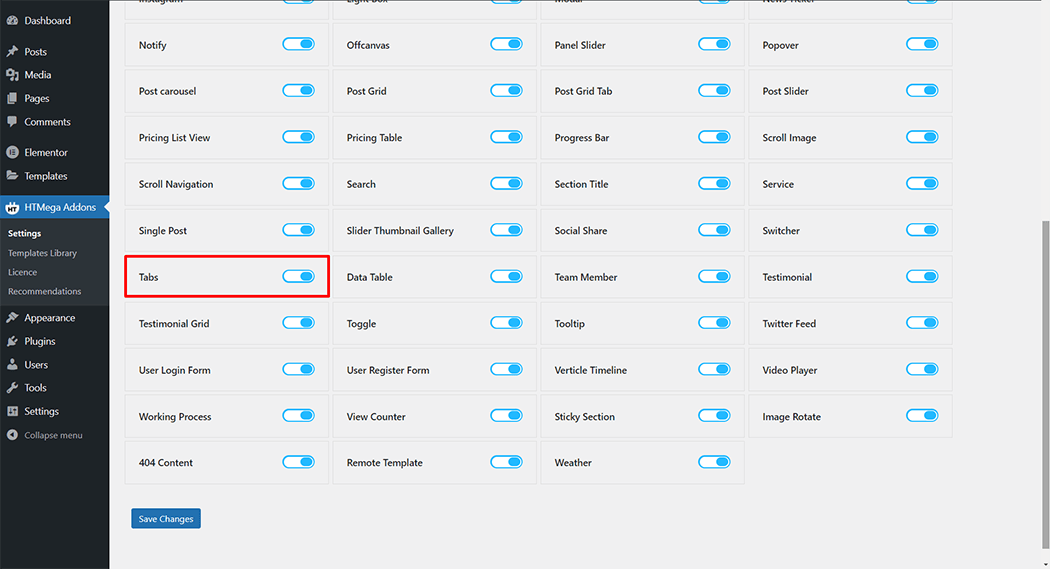Click the Tools wrench icon
Viewport: 1050px width, 569px height.
pos(12,388)
